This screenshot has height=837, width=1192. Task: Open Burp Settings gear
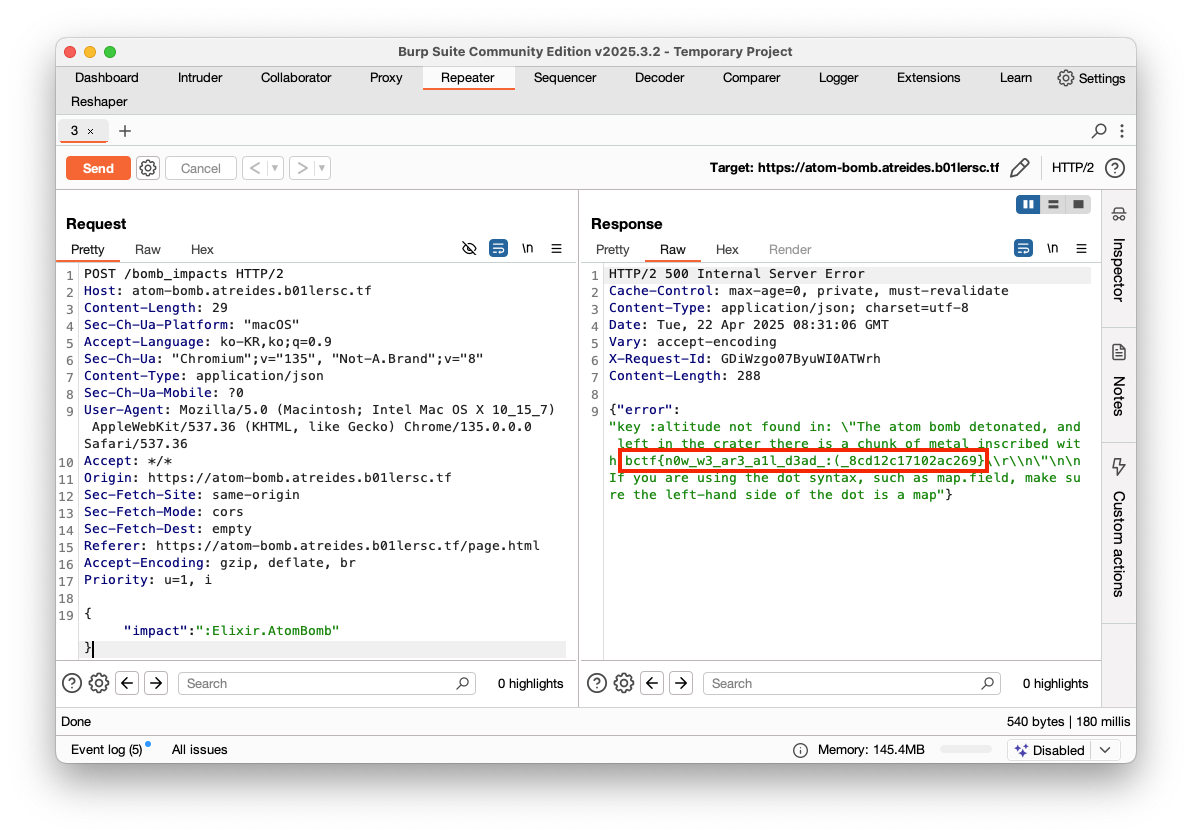coord(1066,78)
